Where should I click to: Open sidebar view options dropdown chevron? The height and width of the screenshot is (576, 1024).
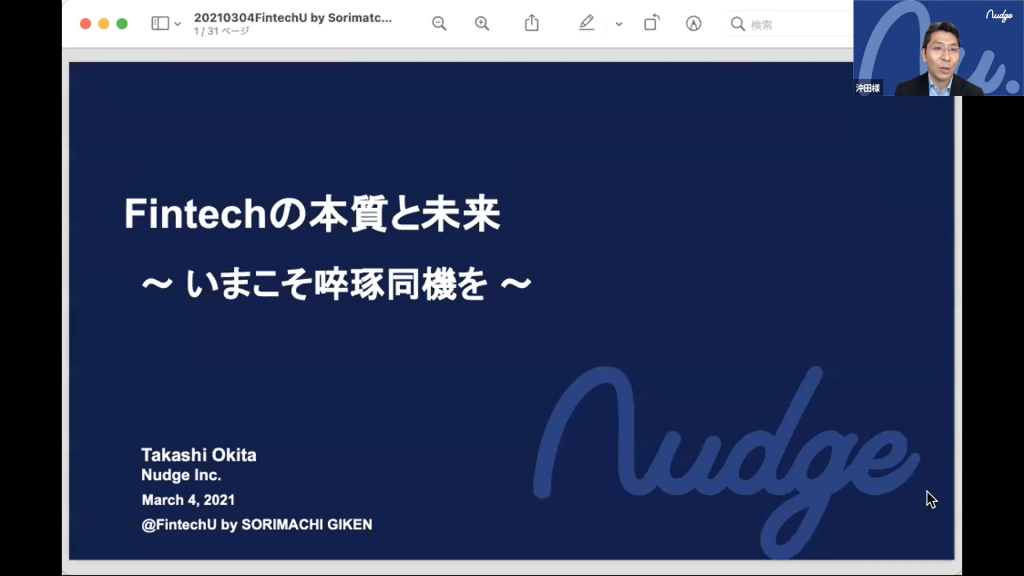(178, 24)
